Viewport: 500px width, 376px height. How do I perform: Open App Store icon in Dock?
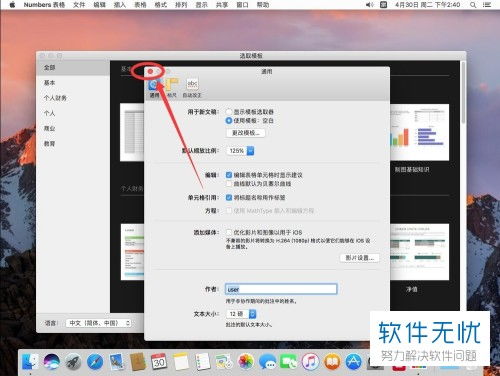(353, 361)
